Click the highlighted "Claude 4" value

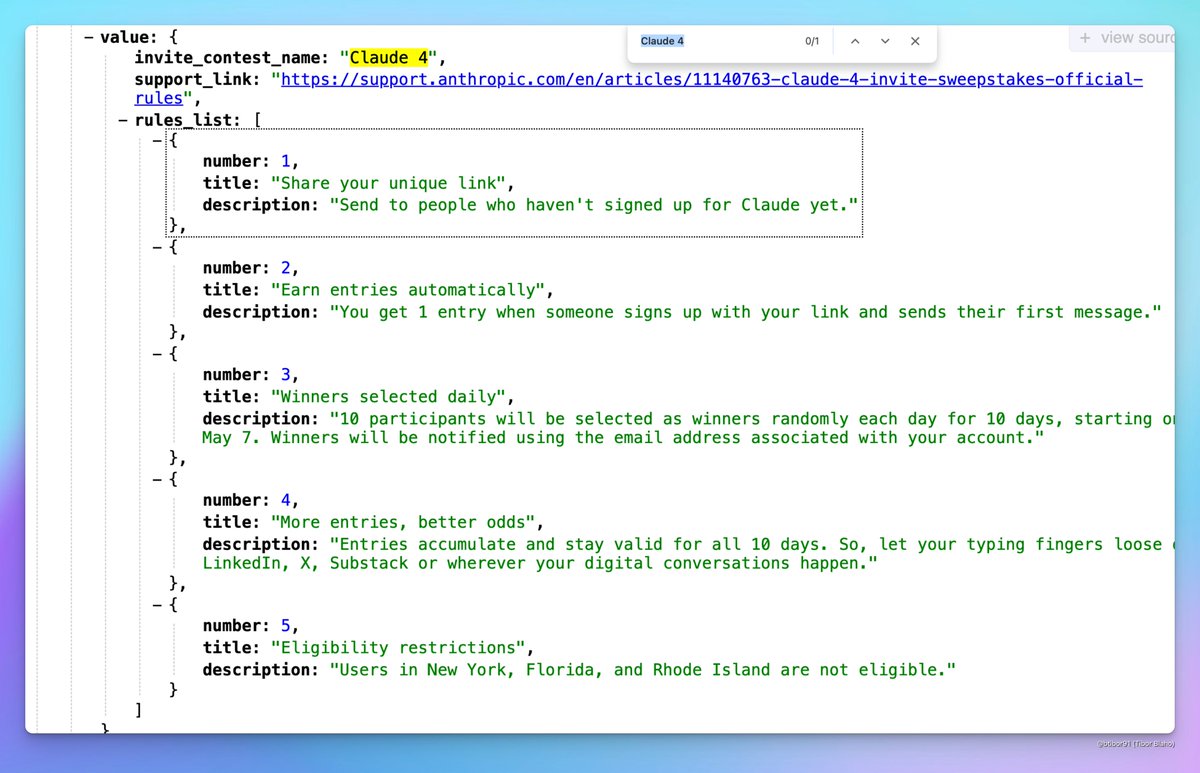click(389, 57)
